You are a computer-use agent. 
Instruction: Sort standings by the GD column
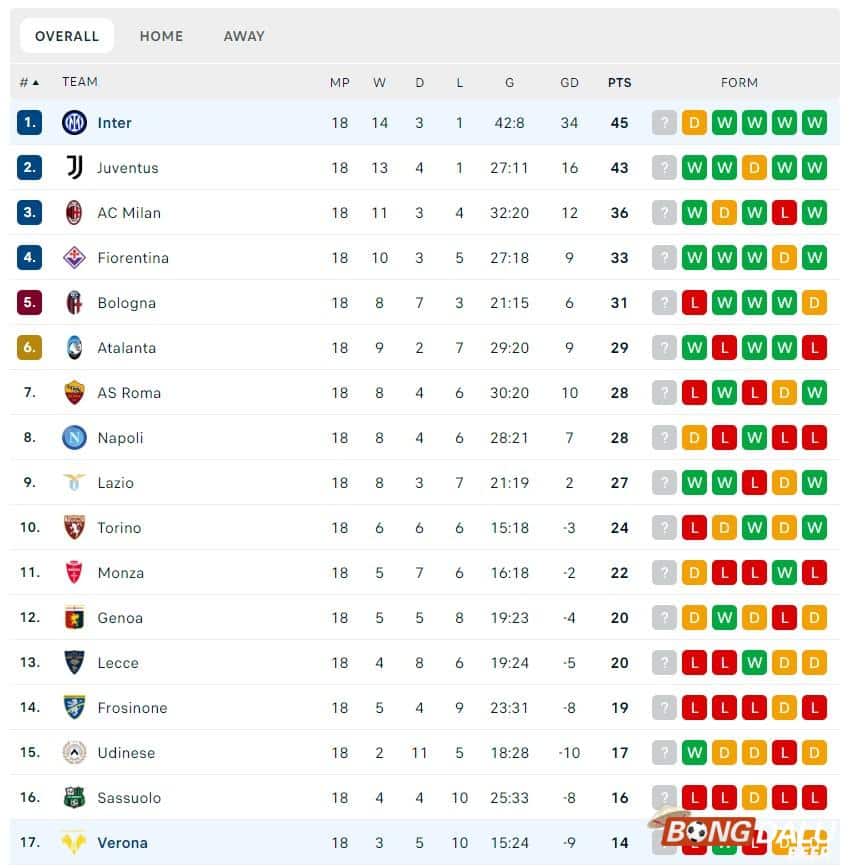(569, 82)
